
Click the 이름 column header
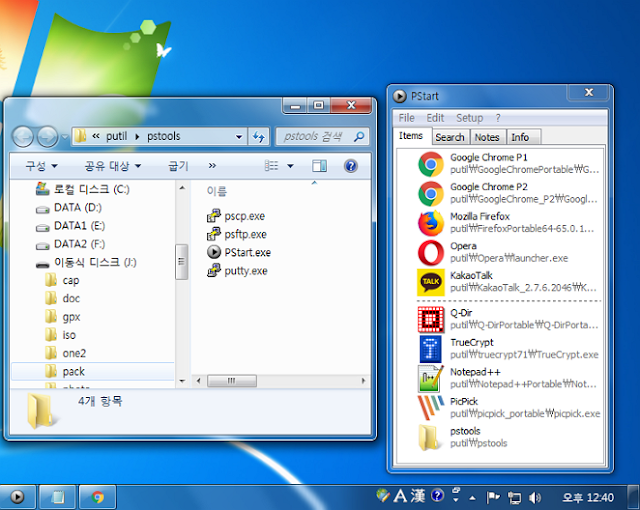pyautogui.click(x=216, y=191)
